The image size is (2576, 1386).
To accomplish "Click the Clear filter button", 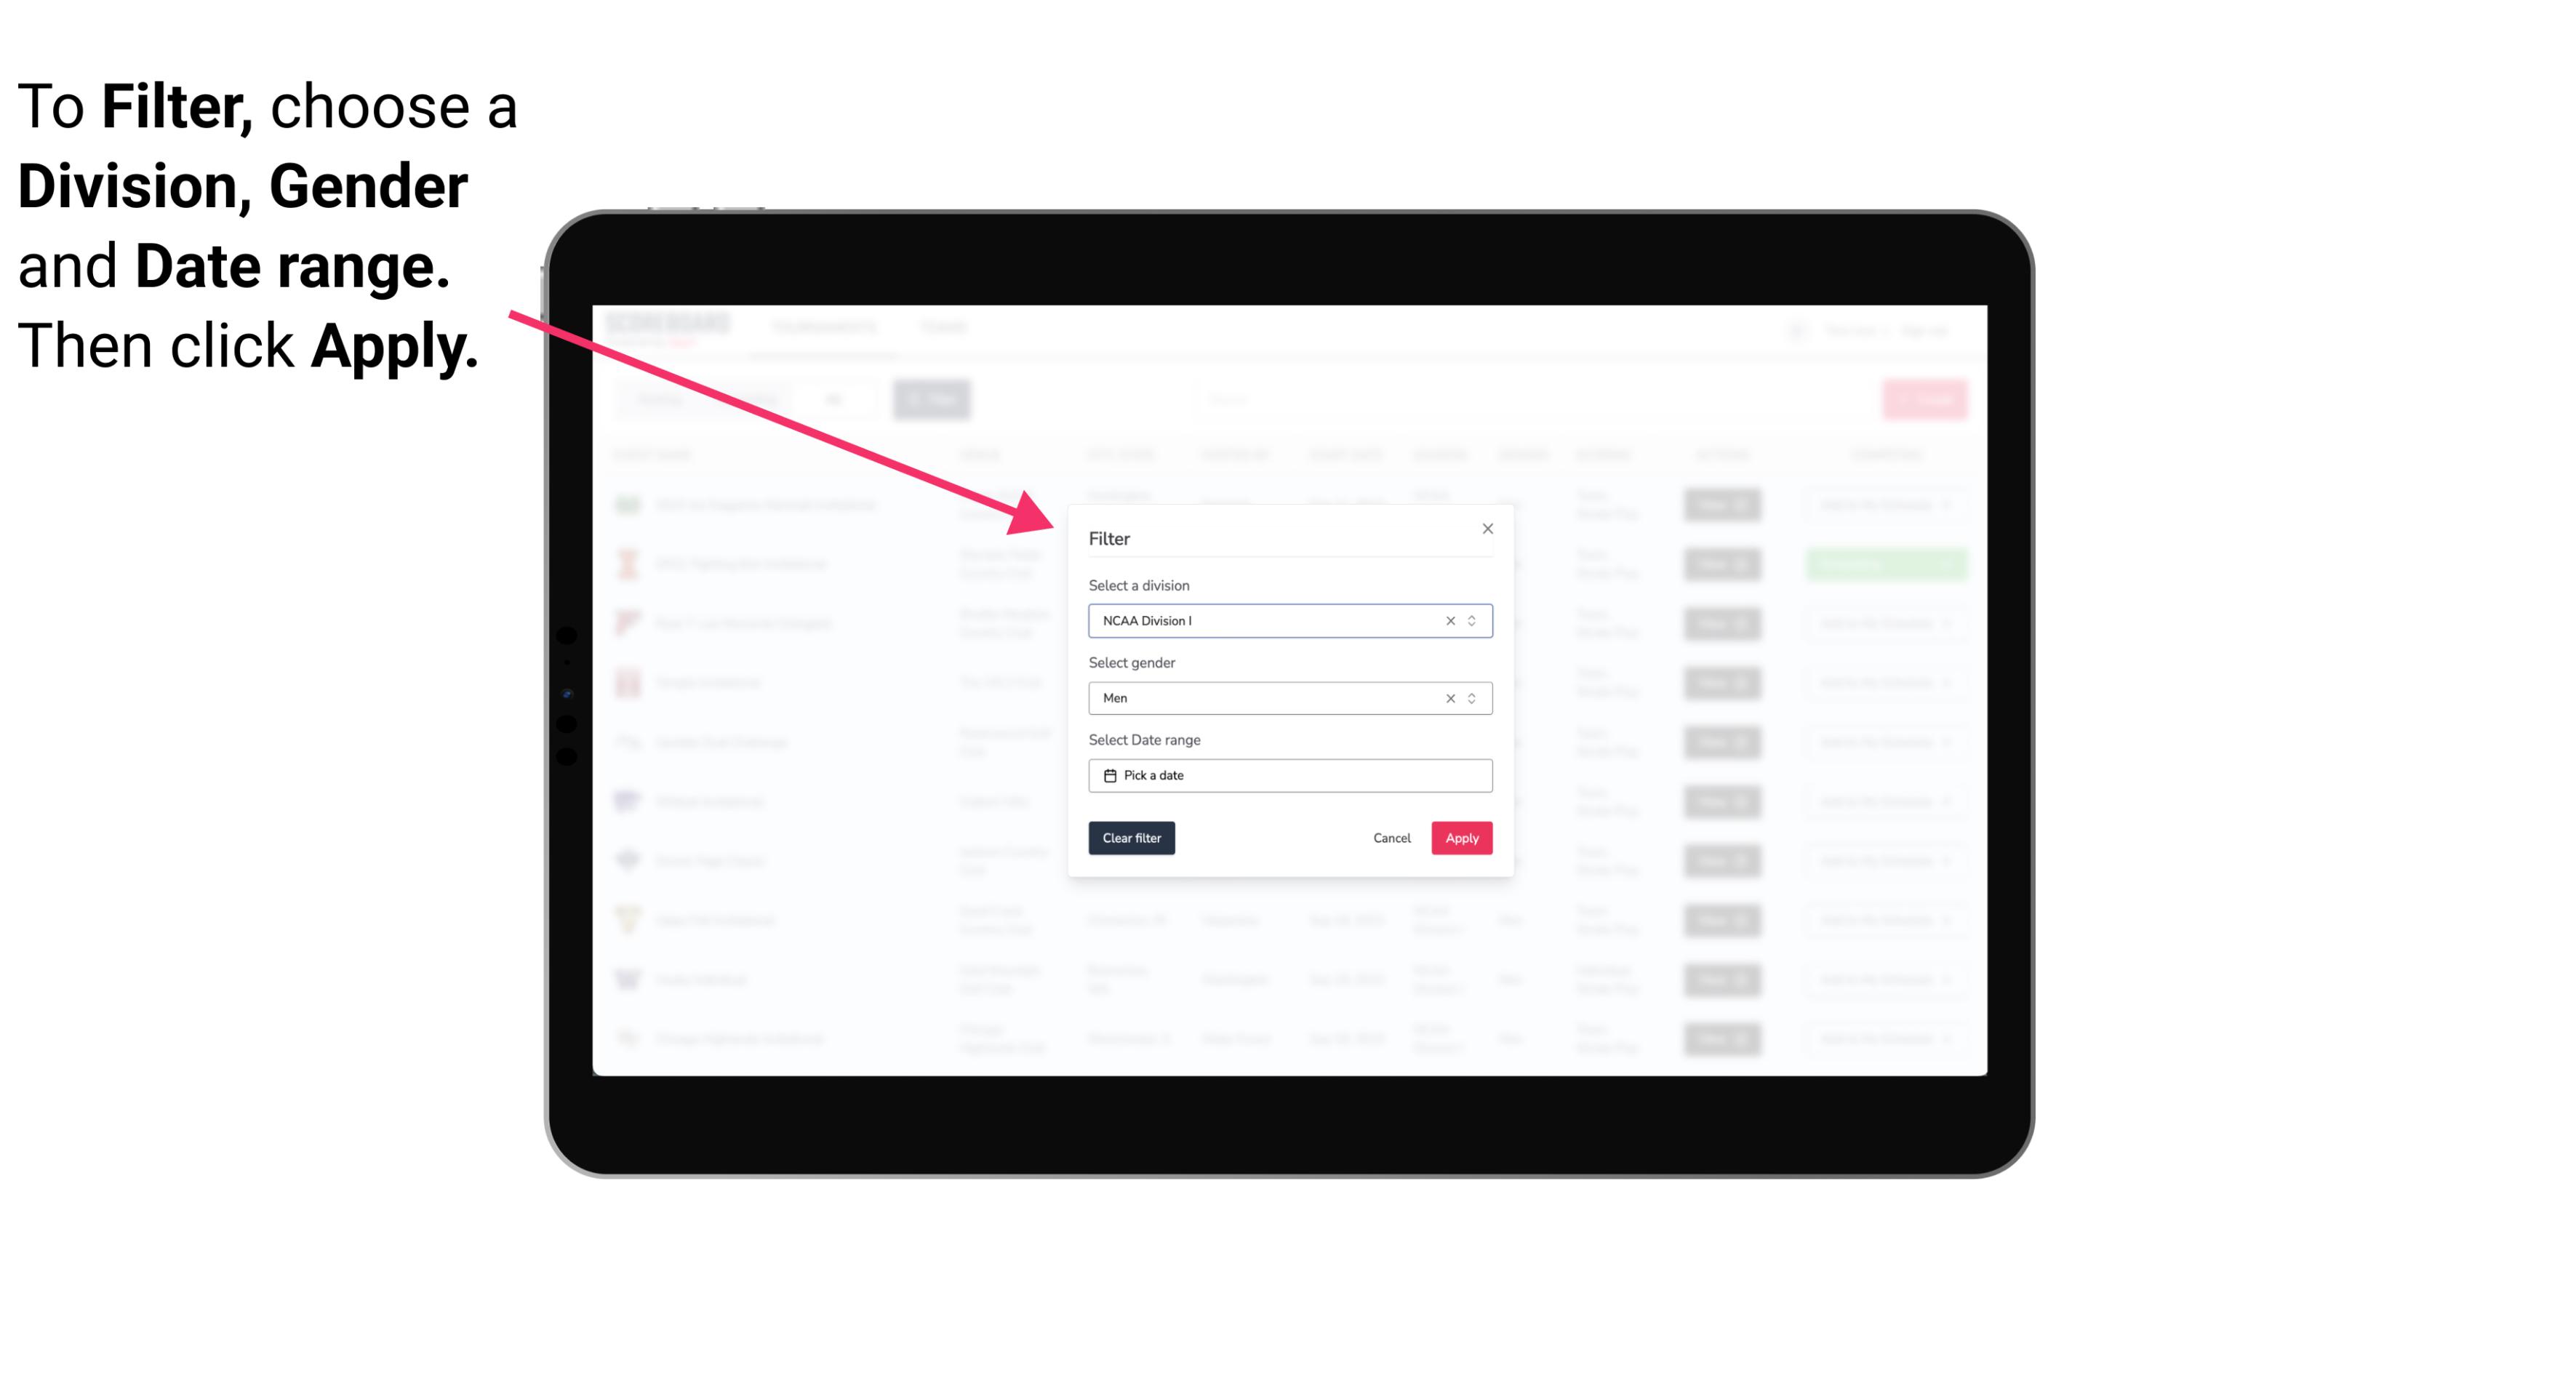I will [1130, 838].
